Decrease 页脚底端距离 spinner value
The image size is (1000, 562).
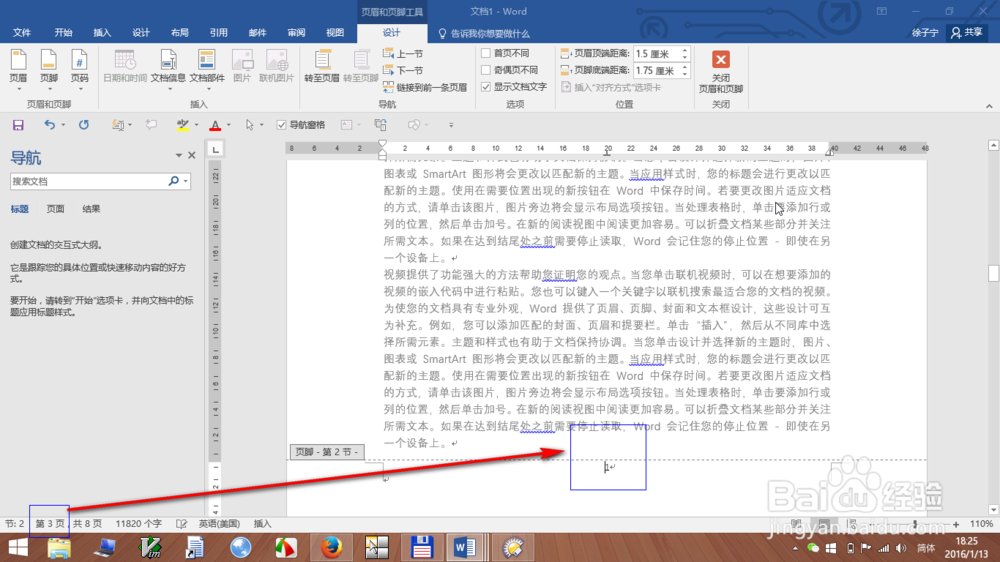tap(685, 74)
